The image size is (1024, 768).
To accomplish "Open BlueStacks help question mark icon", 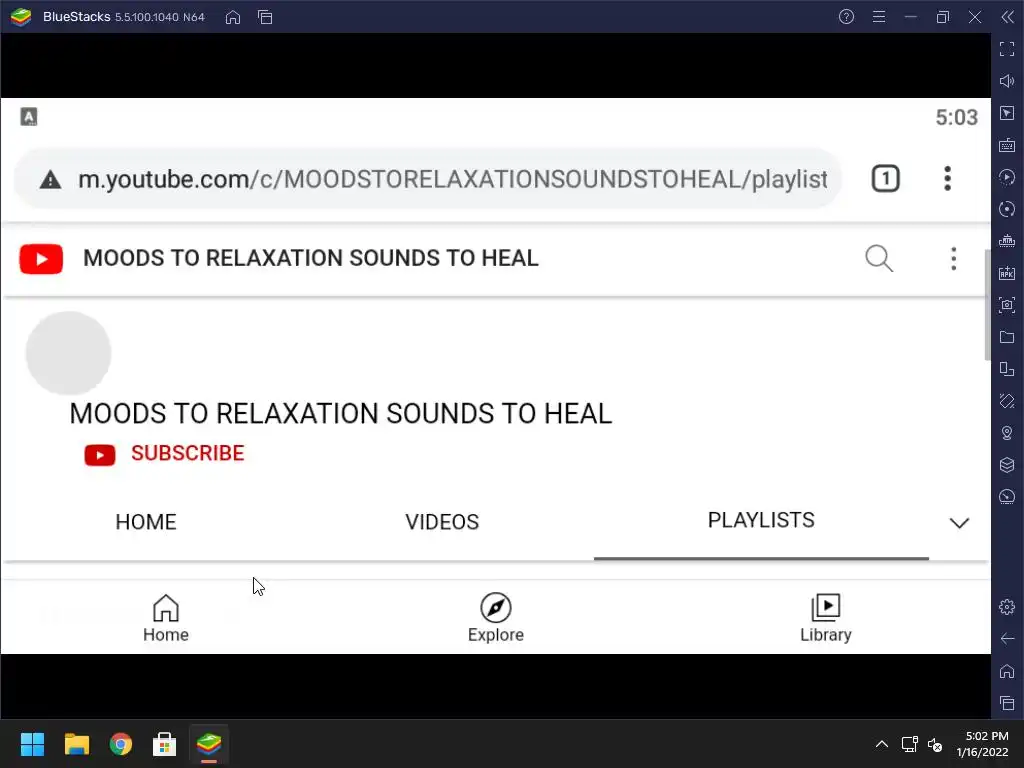I will pyautogui.click(x=846, y=17).
